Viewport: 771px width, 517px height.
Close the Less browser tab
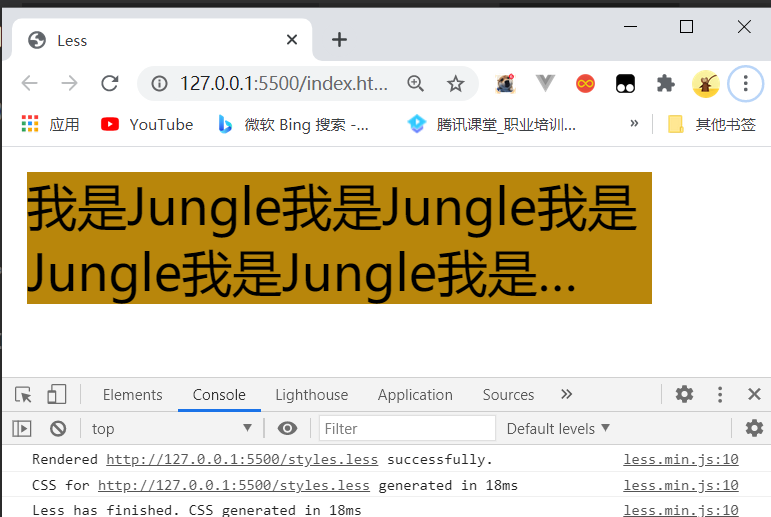292,39
